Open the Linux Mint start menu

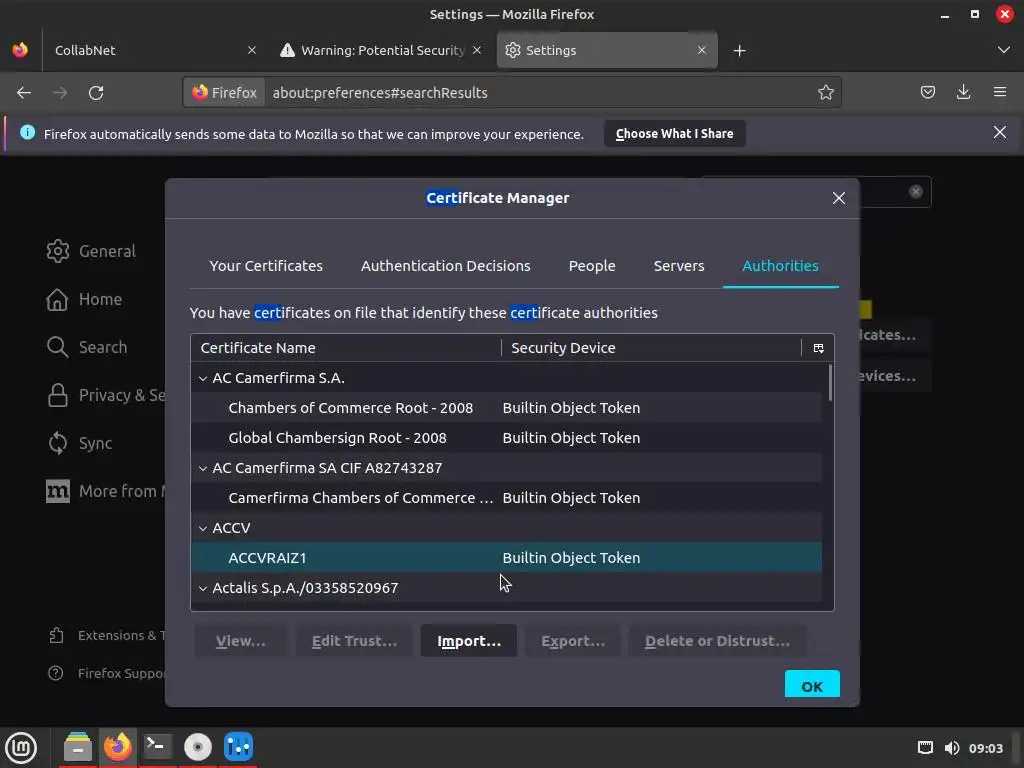(21, 748)
